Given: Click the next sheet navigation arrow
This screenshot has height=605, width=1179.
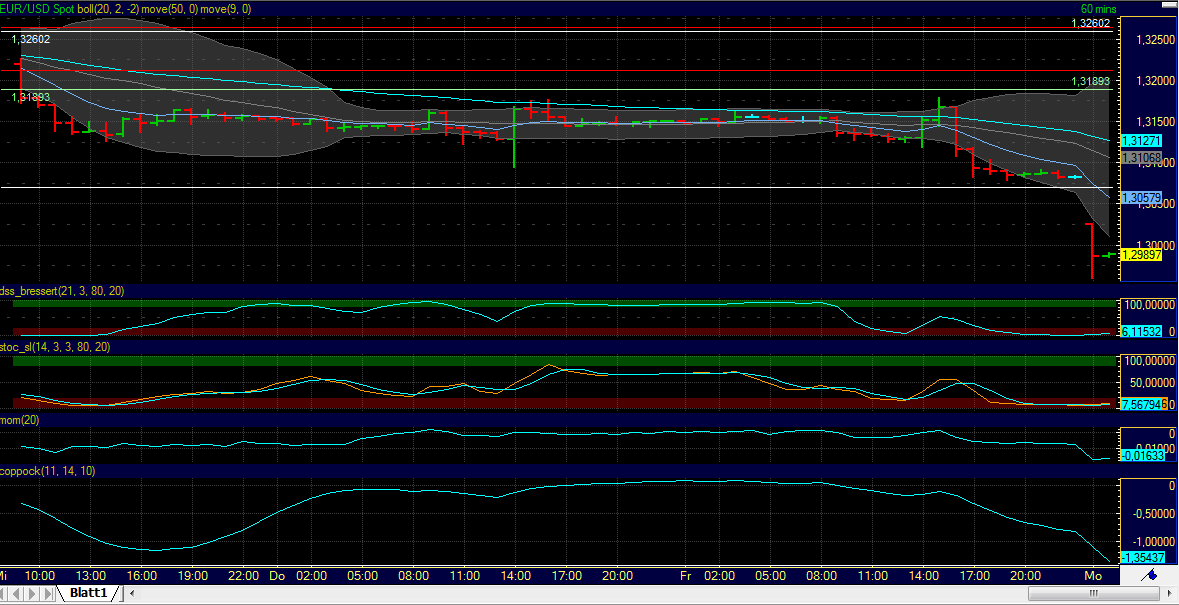Looking at the screenshot, I should point(31,592).
